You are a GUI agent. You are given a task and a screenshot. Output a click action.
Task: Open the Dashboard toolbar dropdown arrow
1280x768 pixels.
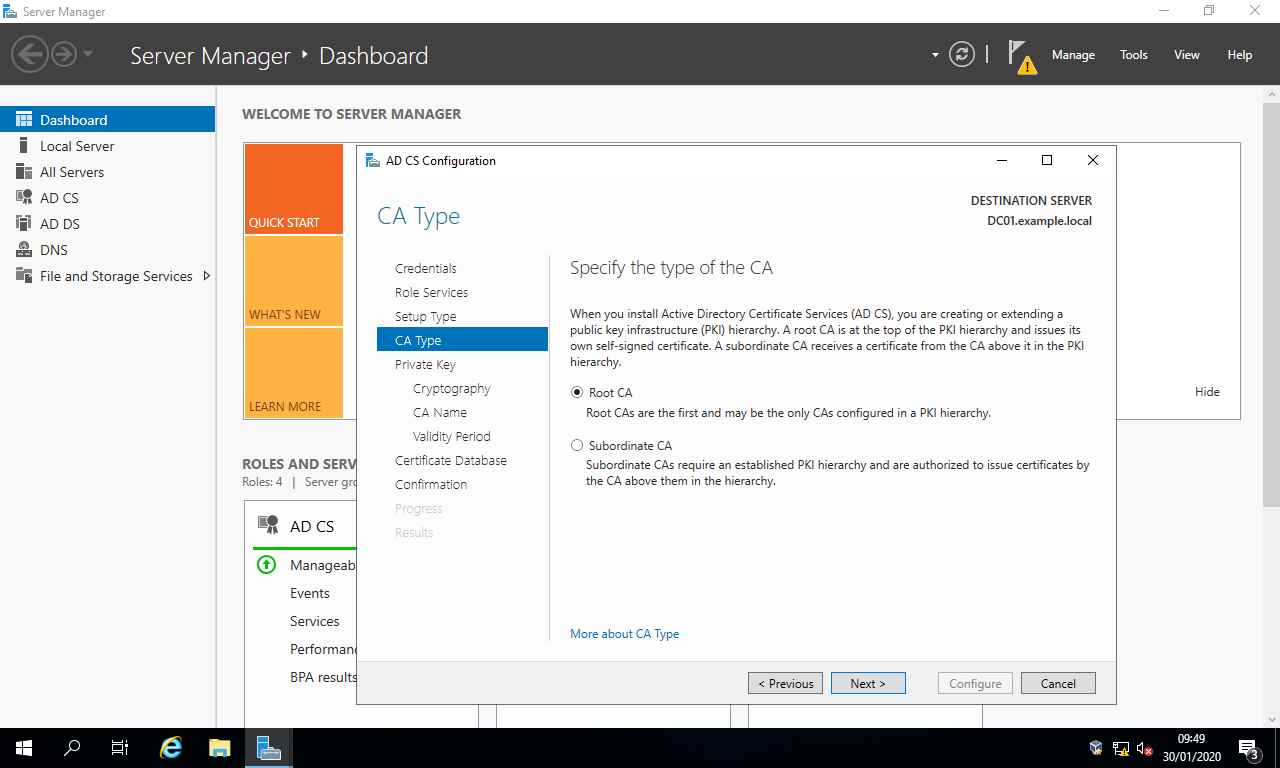coord(934,55)
